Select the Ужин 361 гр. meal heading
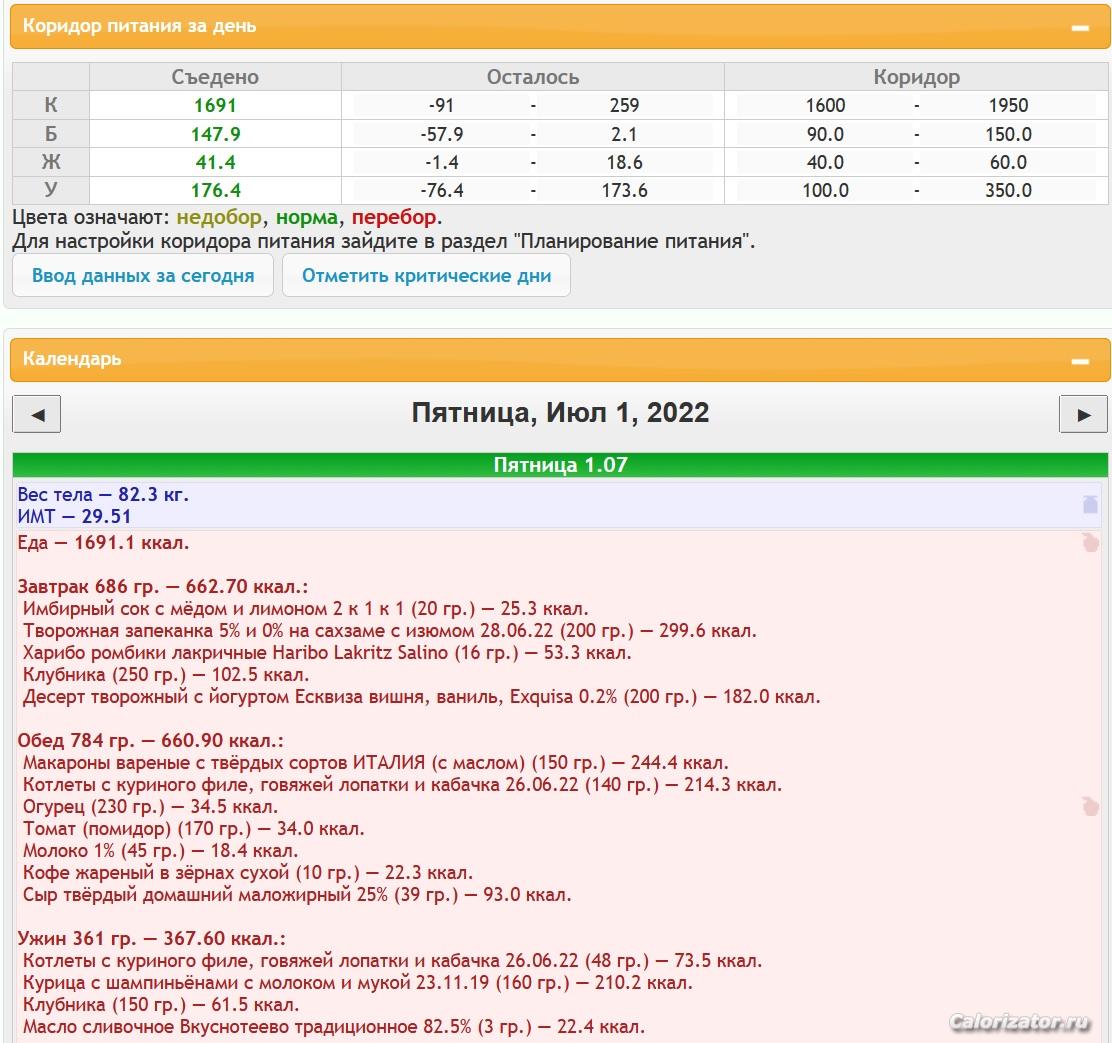The image size is (1112, 1043). point(152,939)
